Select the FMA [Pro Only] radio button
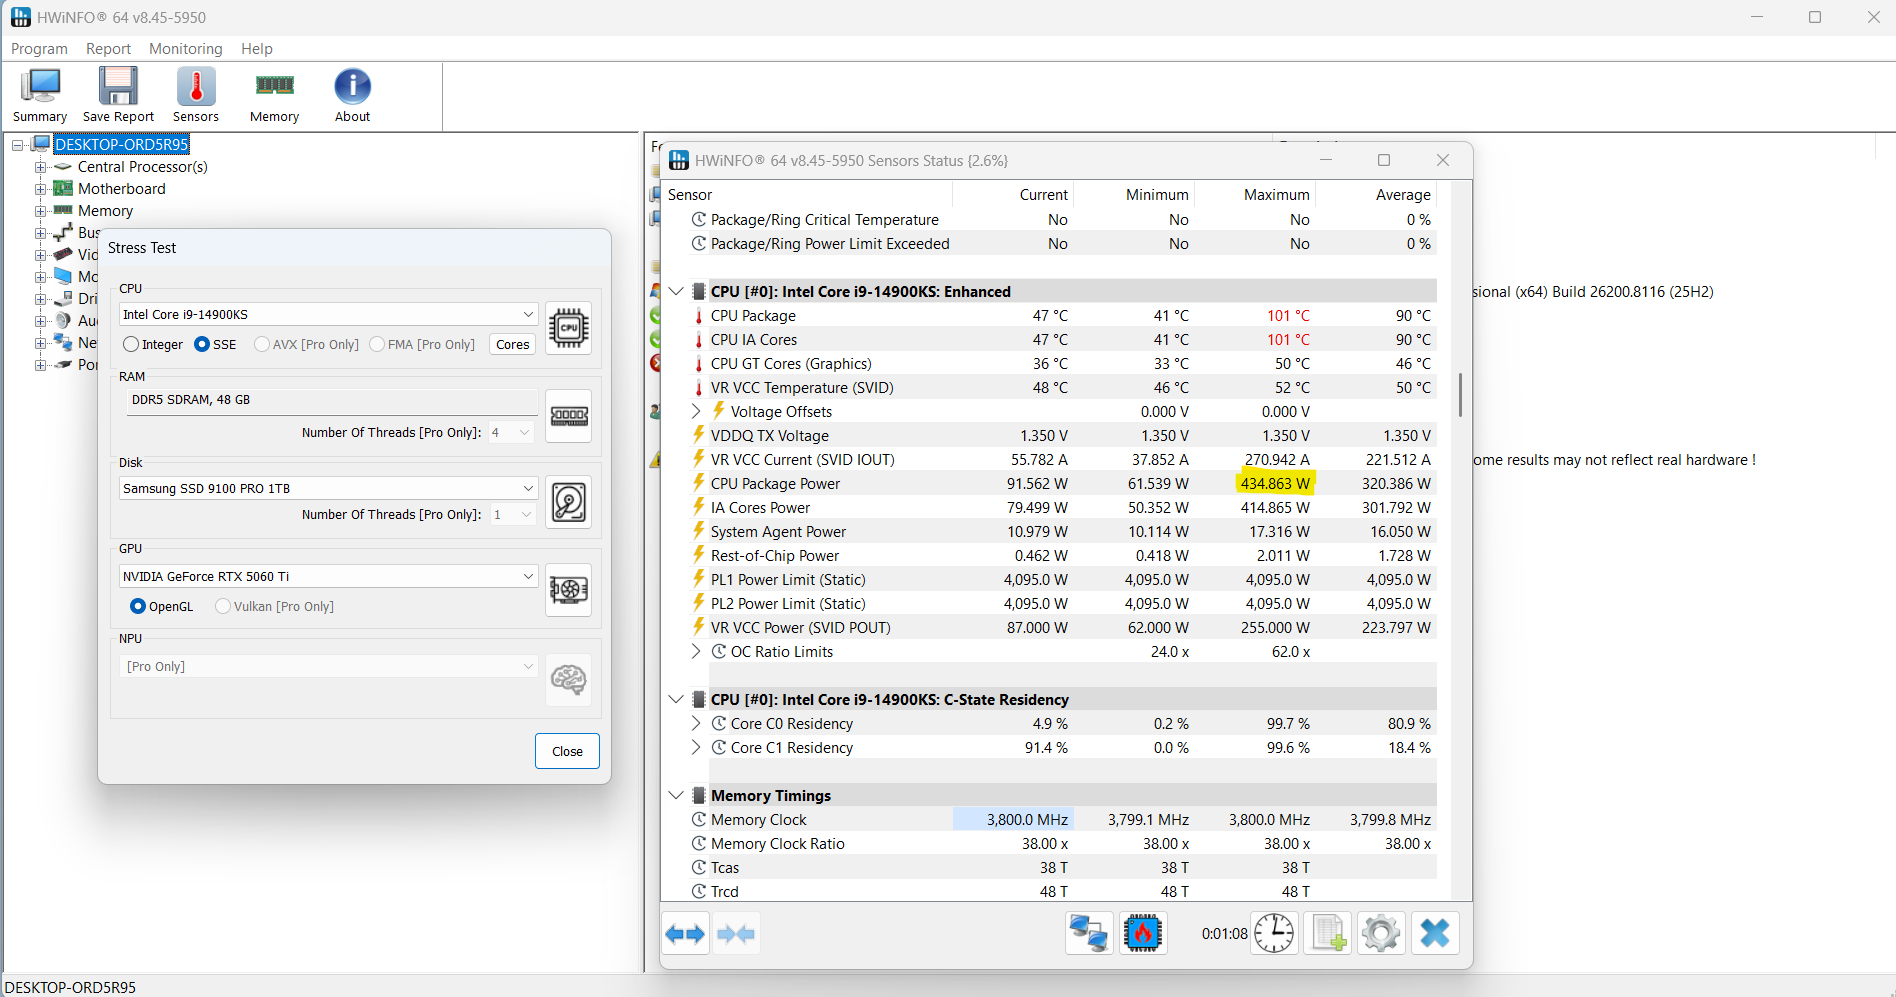Image resolution: width=1896 pixels, height=997 pixels. 377,344
